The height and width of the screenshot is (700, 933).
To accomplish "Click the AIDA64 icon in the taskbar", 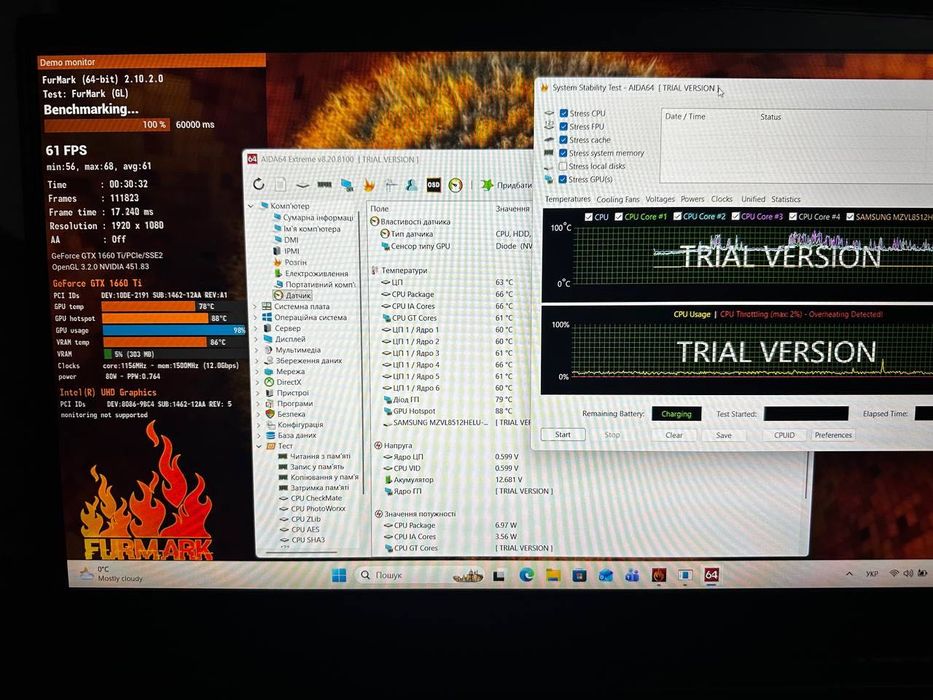I will click(711, 575).
